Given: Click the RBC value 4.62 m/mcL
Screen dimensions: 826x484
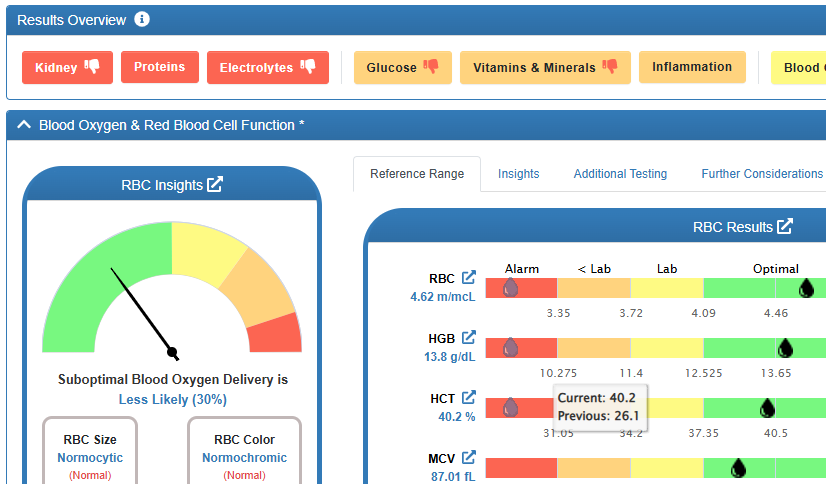Looking at the screenshot, I should pos(442,297).
